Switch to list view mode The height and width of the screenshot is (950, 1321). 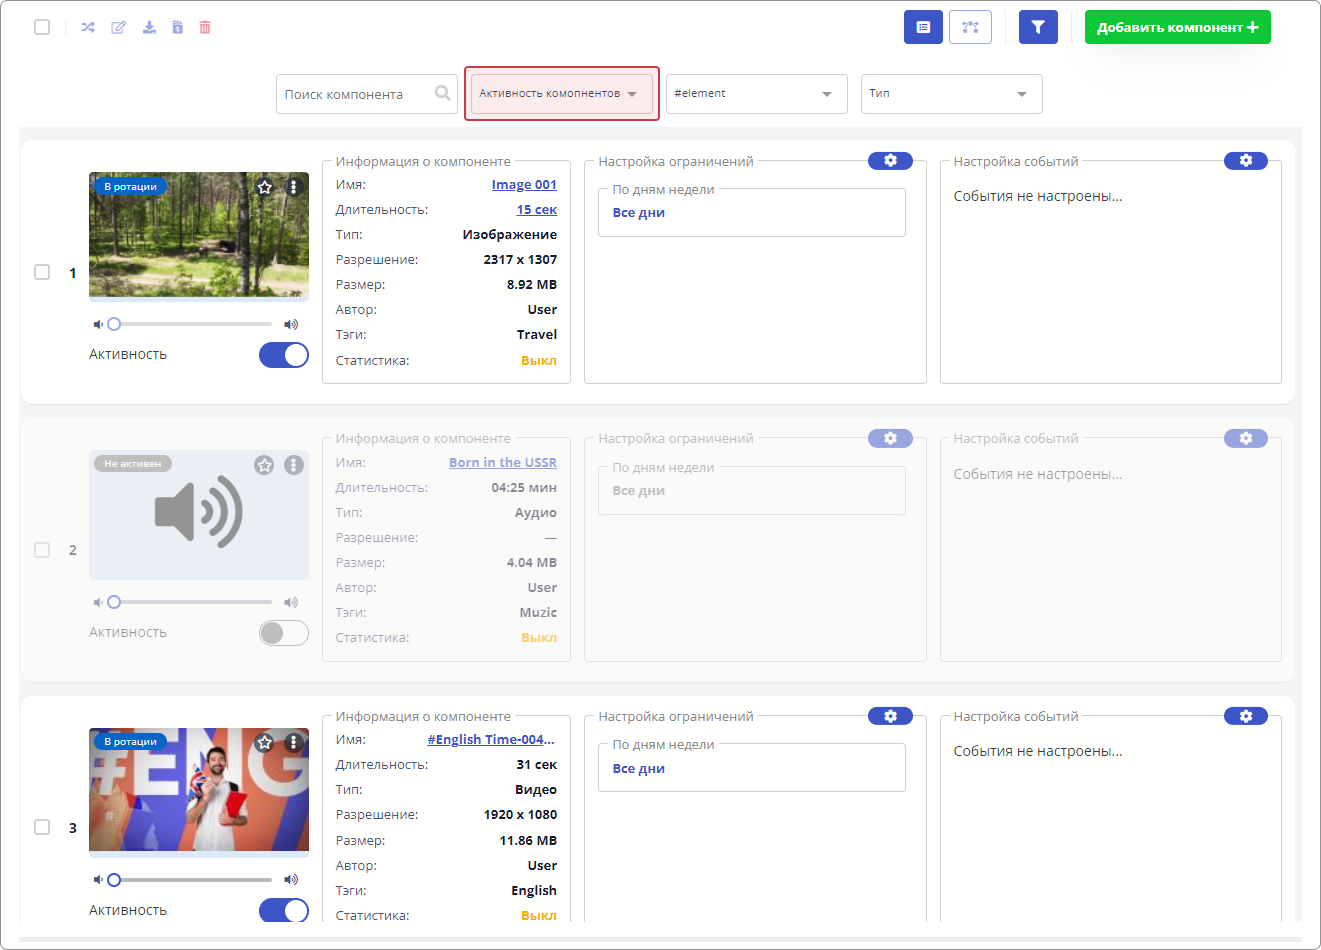tap(923, 27)
